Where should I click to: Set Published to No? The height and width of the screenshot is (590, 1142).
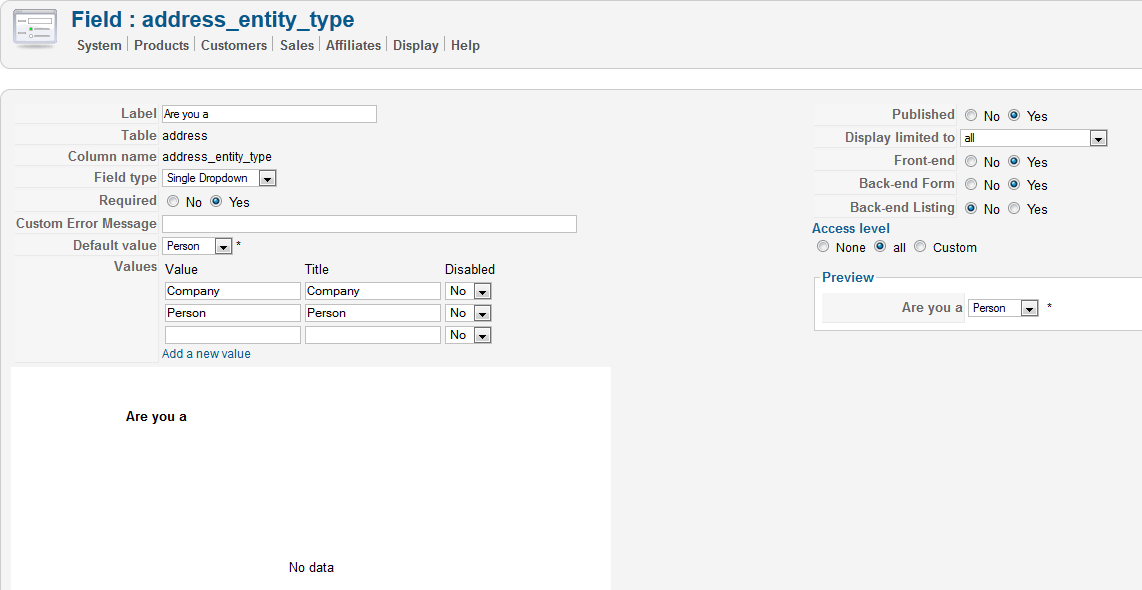pyautogui.click(x=971, y=116)
